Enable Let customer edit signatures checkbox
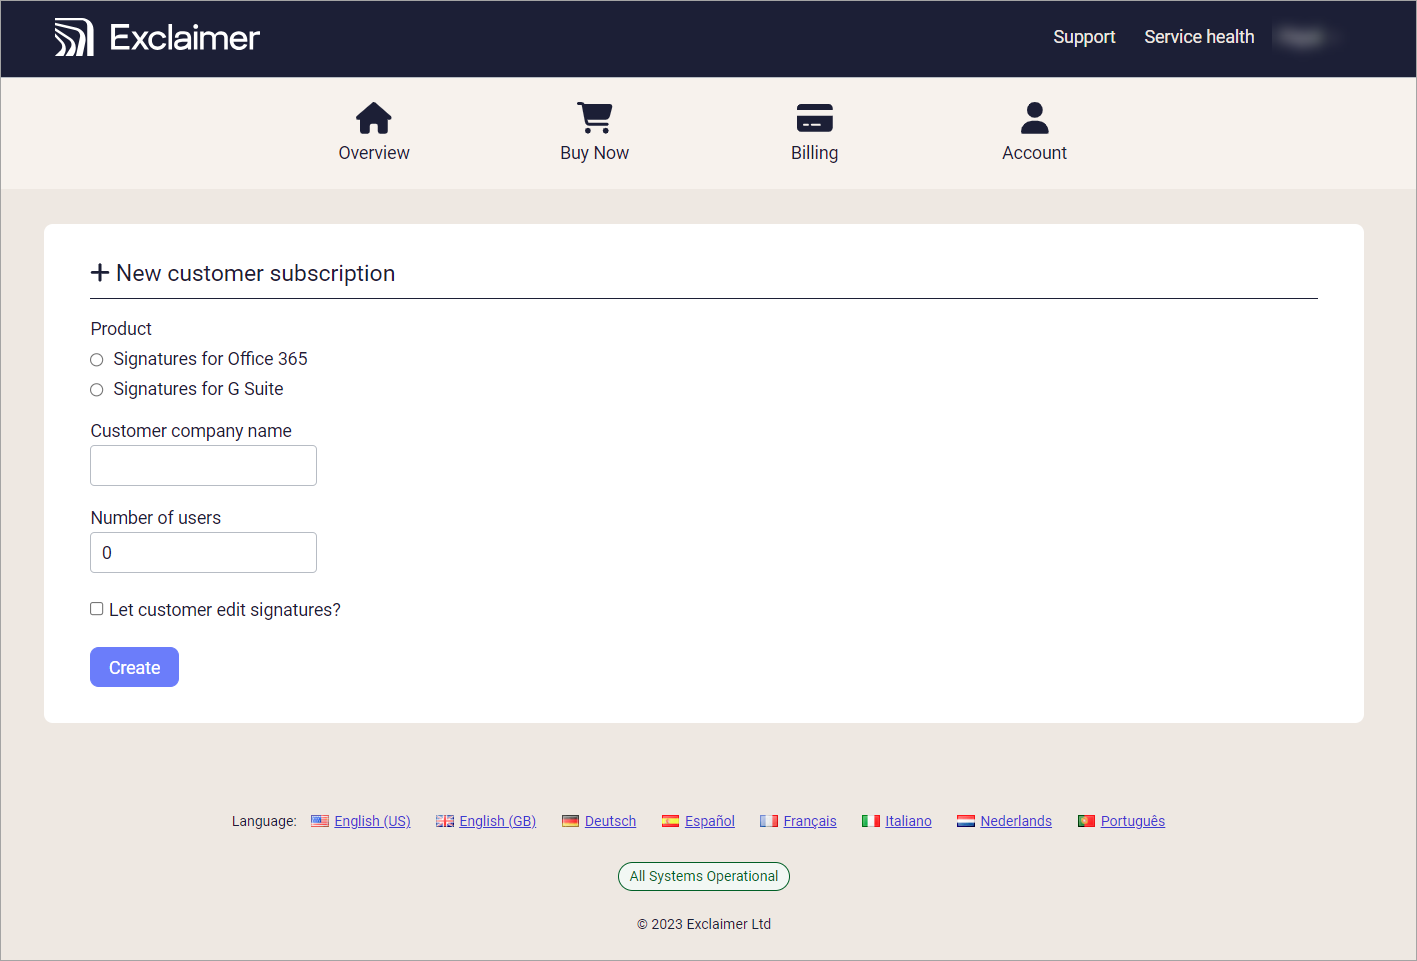Image resolution: width=1417 pixels, height=961 pixels. pyautogui.click(x=97, y=609)
